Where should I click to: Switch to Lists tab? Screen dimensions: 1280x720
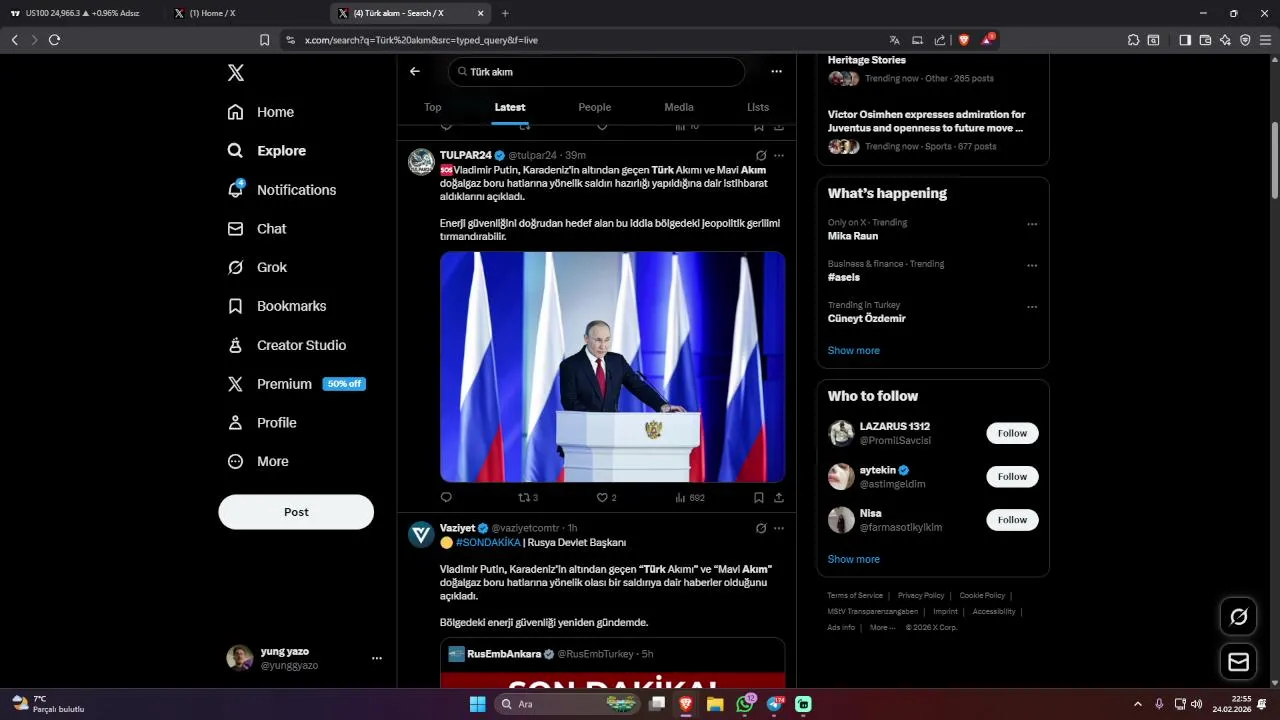[758, 107]
